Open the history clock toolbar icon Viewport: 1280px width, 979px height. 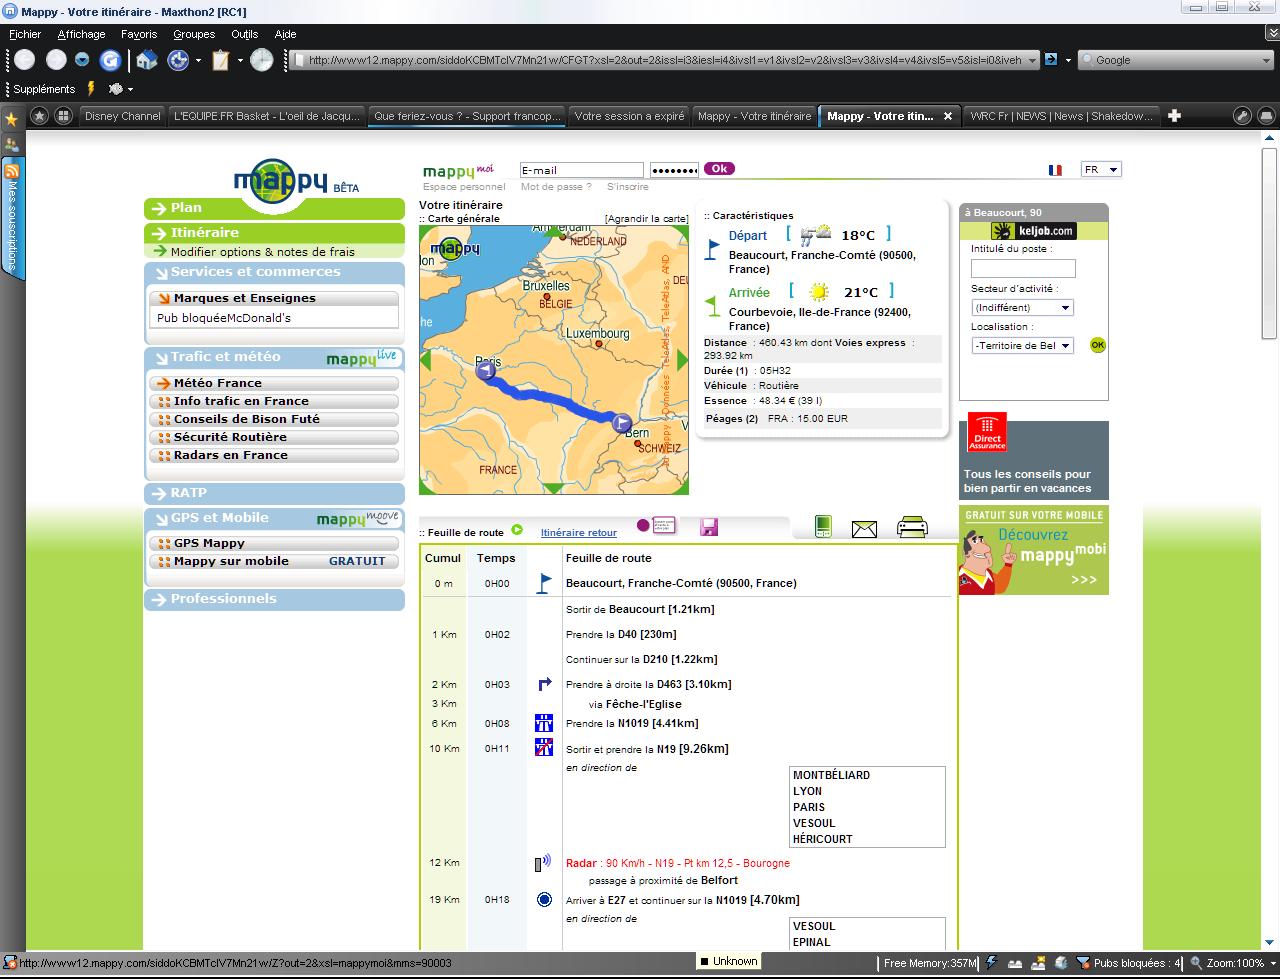pyautogui.click(x=261, y=60)
